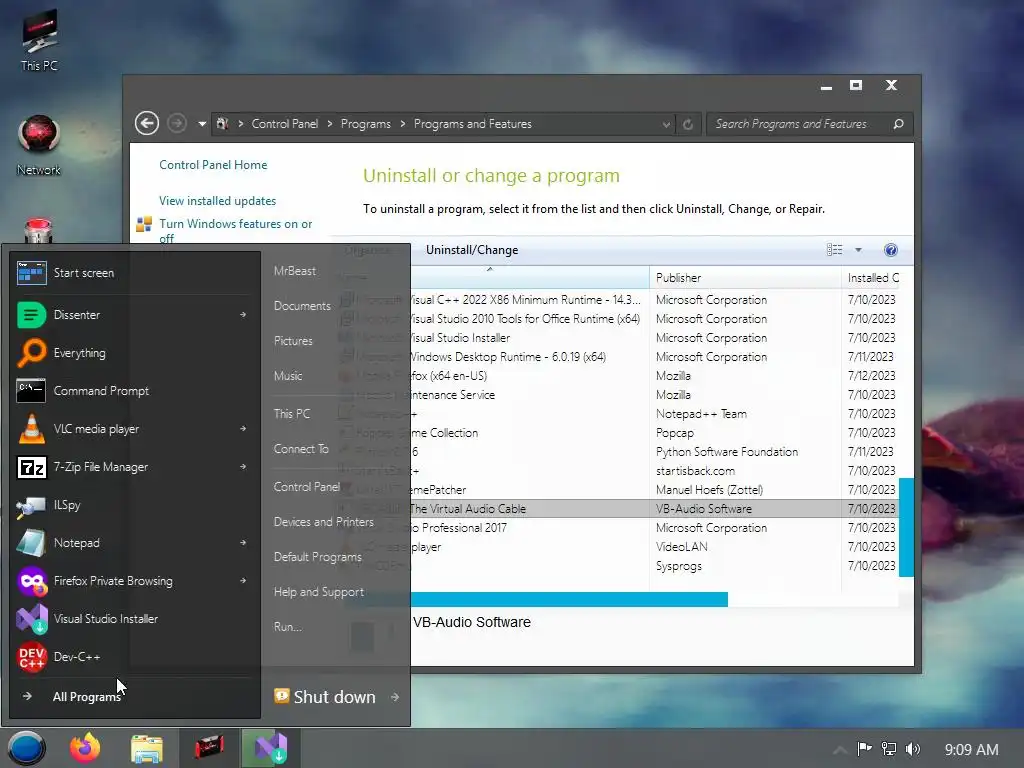Open Programs and Features help
Screen dimensions: 1024x768
(x=891, y=250)
